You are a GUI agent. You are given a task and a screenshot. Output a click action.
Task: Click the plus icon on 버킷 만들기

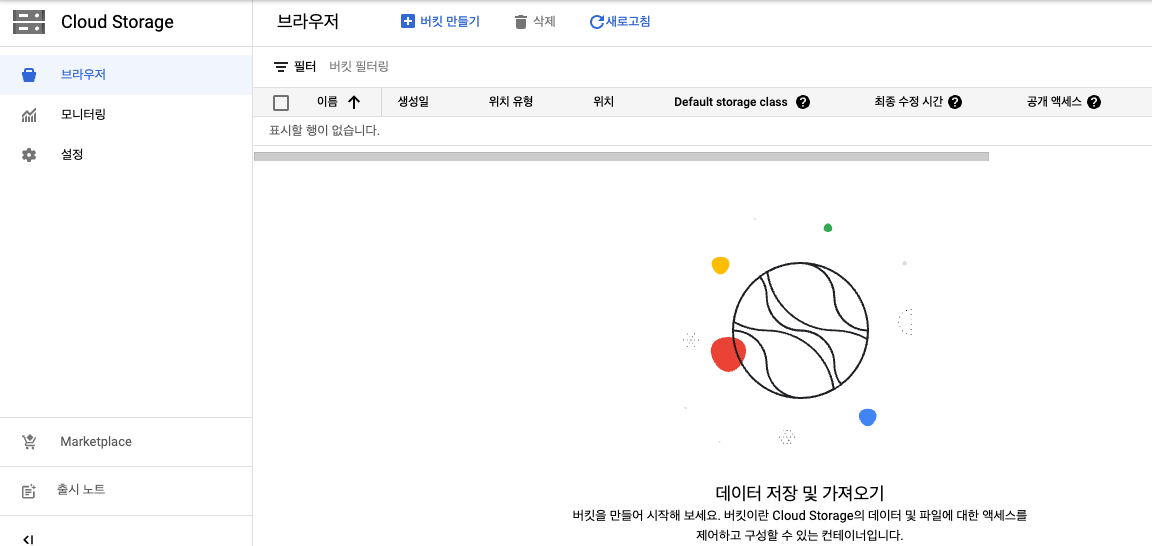[408, 21]
